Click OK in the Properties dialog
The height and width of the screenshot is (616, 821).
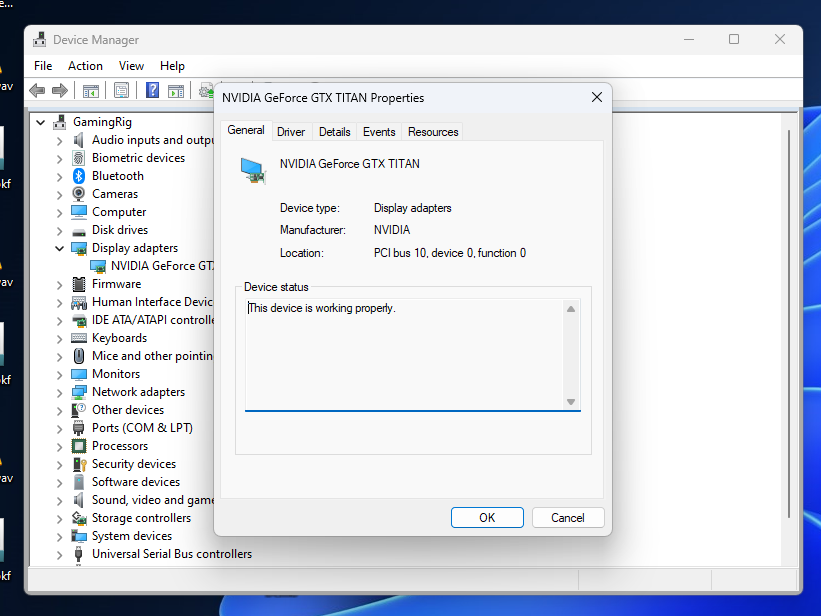click(x=487, y=518)
